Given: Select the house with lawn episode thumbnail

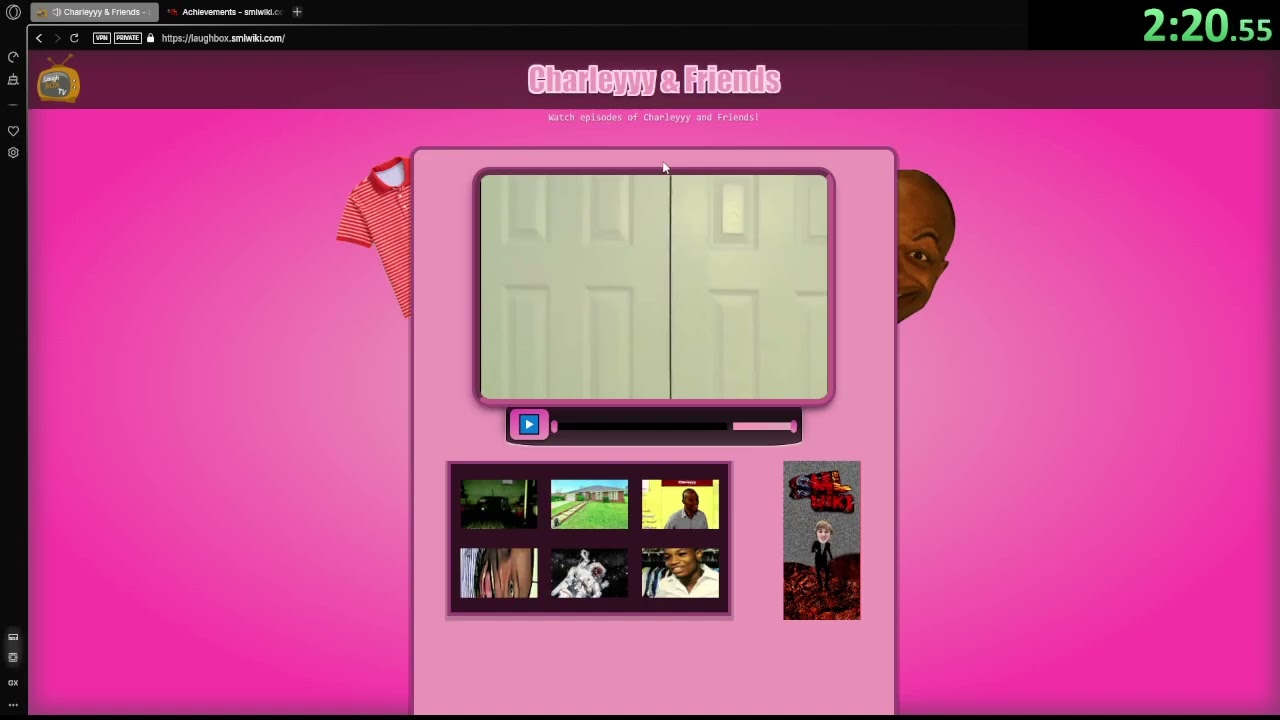Looking at the screenshot, I should click(589, 504).
